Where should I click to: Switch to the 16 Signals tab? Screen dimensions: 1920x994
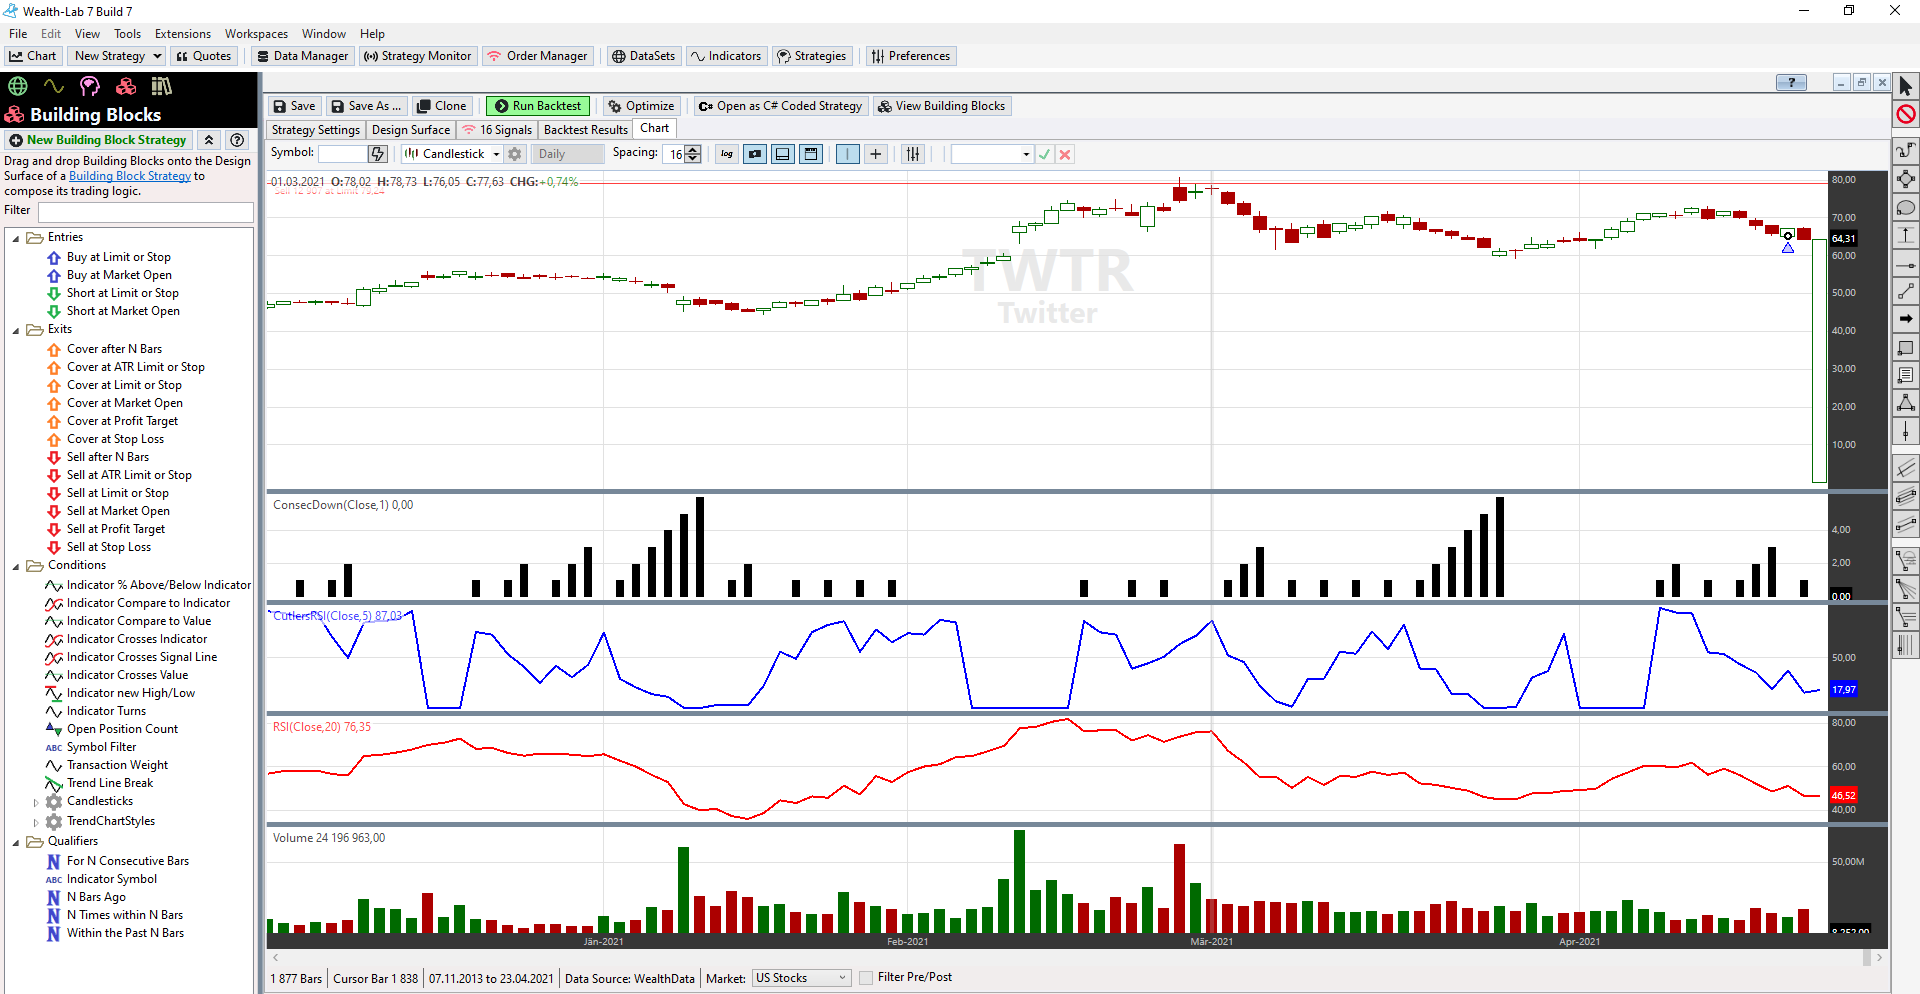pos(497,130)
